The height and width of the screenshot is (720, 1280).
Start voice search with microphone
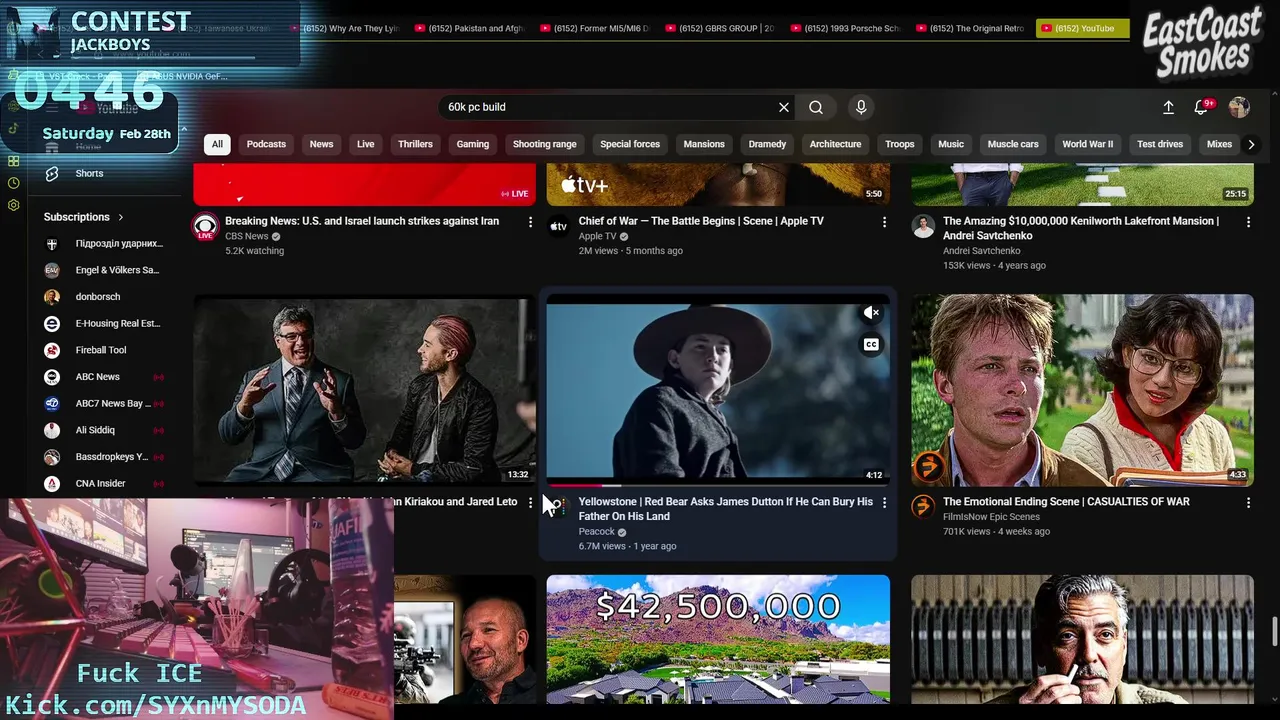coord(861,107)
